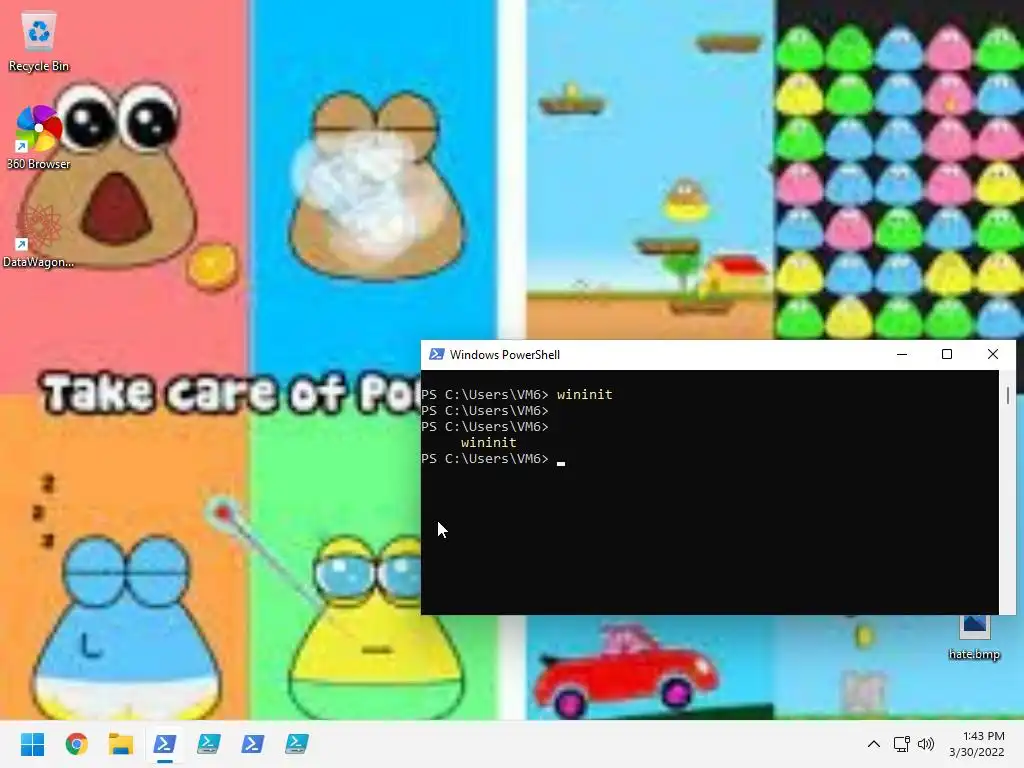
Task: Open the Windows Start menu
Action: point(33,744)
